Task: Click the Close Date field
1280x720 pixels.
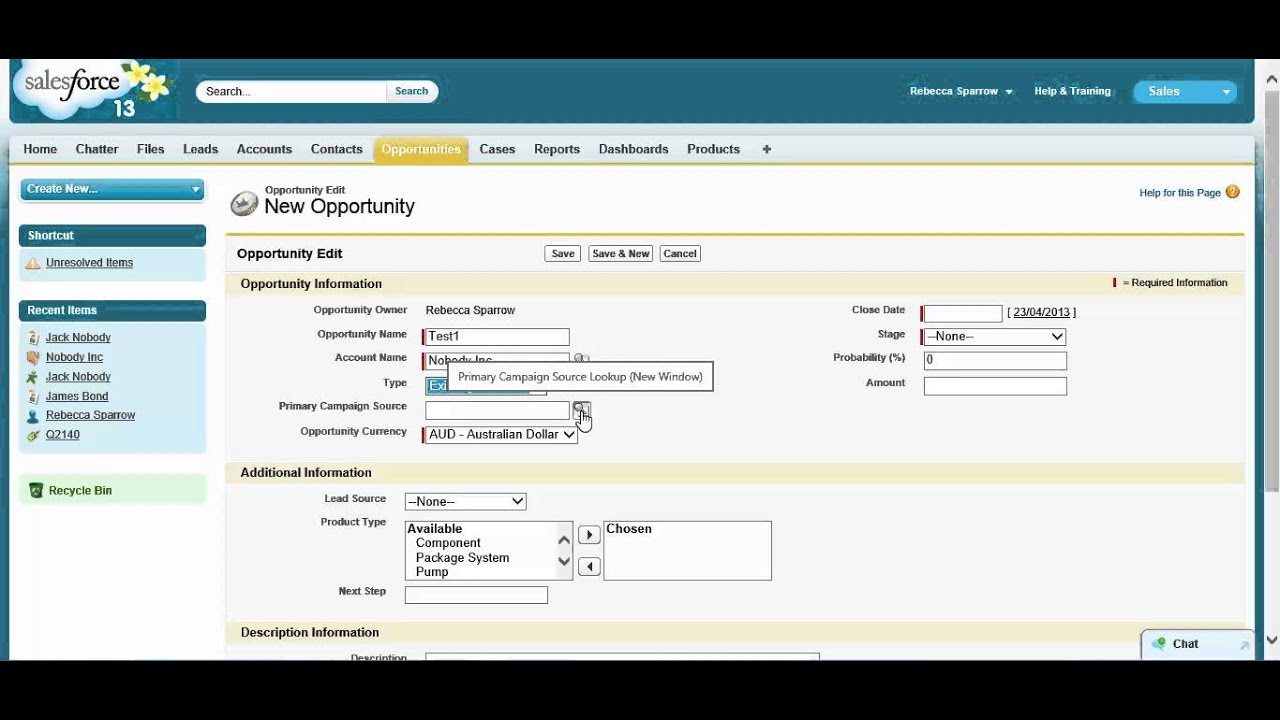Action: point(962,313)
